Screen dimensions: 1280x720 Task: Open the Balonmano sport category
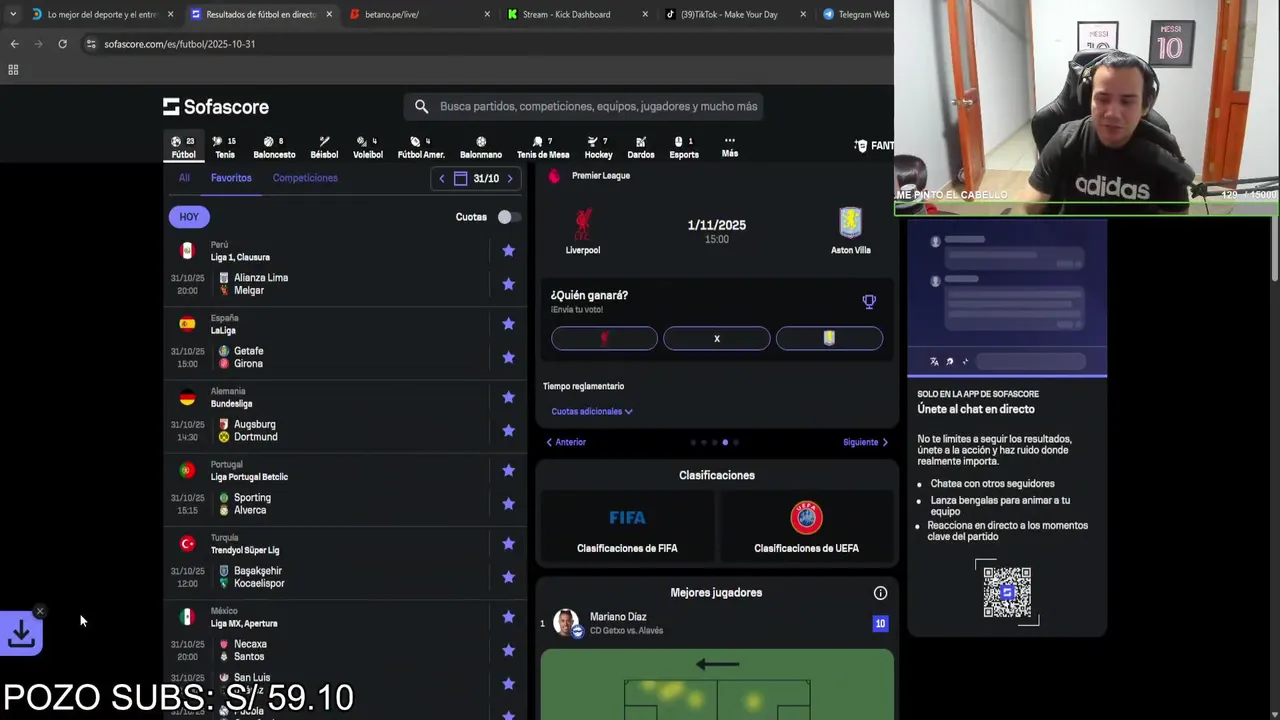click(481, 147)
